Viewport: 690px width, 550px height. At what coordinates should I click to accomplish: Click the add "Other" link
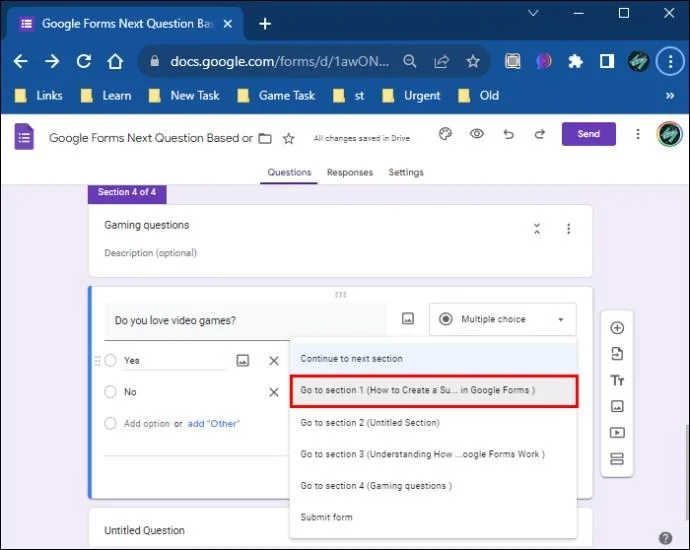213,424
